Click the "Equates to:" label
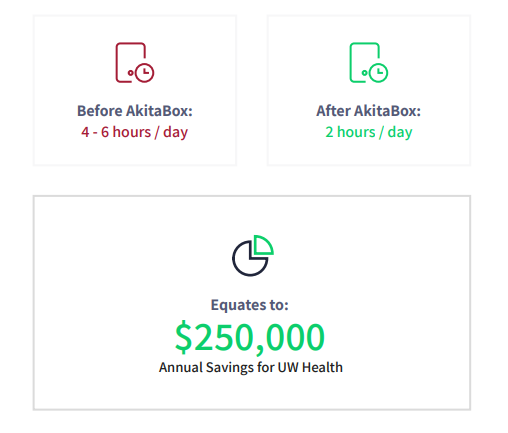508x433 pixels. pyautogui.click(x=249, y=305)
